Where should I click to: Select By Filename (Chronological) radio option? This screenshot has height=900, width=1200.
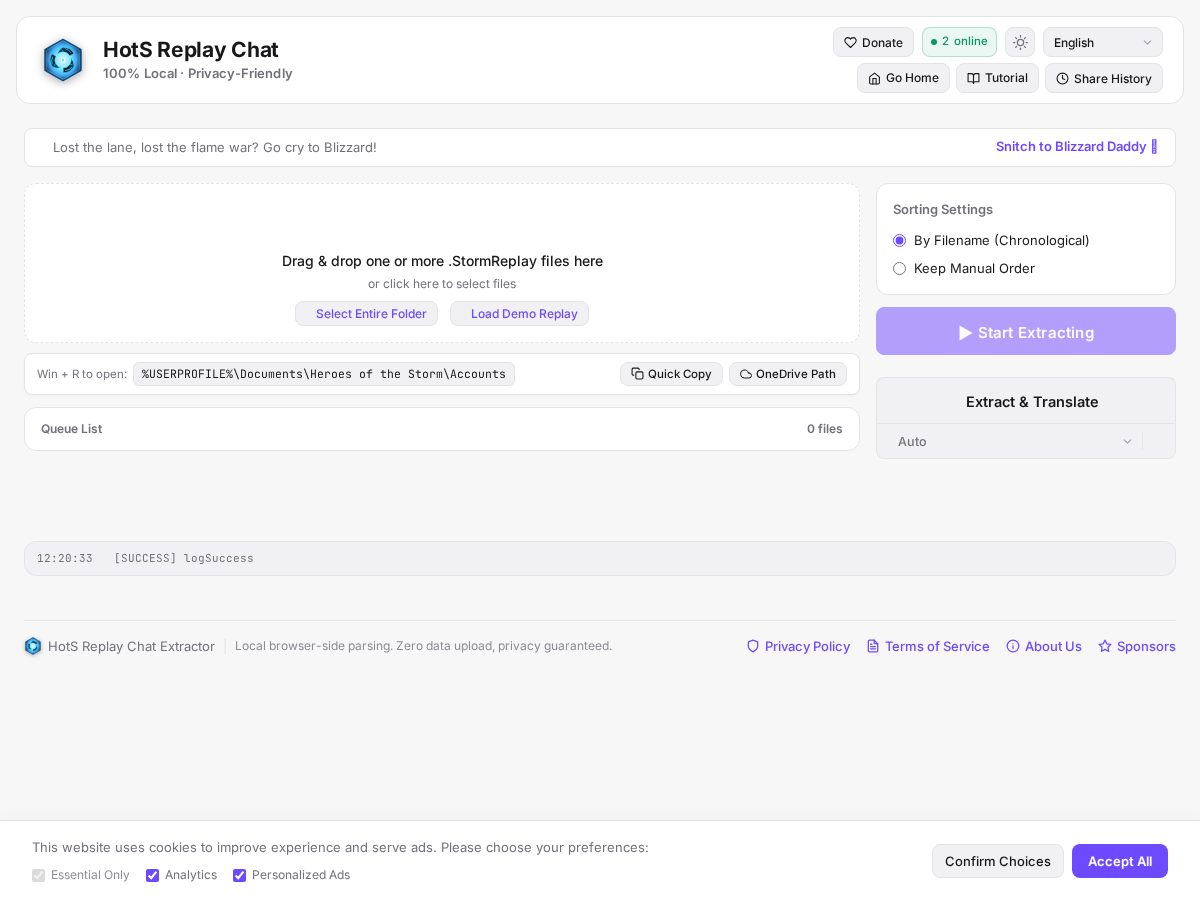[899, 240]
